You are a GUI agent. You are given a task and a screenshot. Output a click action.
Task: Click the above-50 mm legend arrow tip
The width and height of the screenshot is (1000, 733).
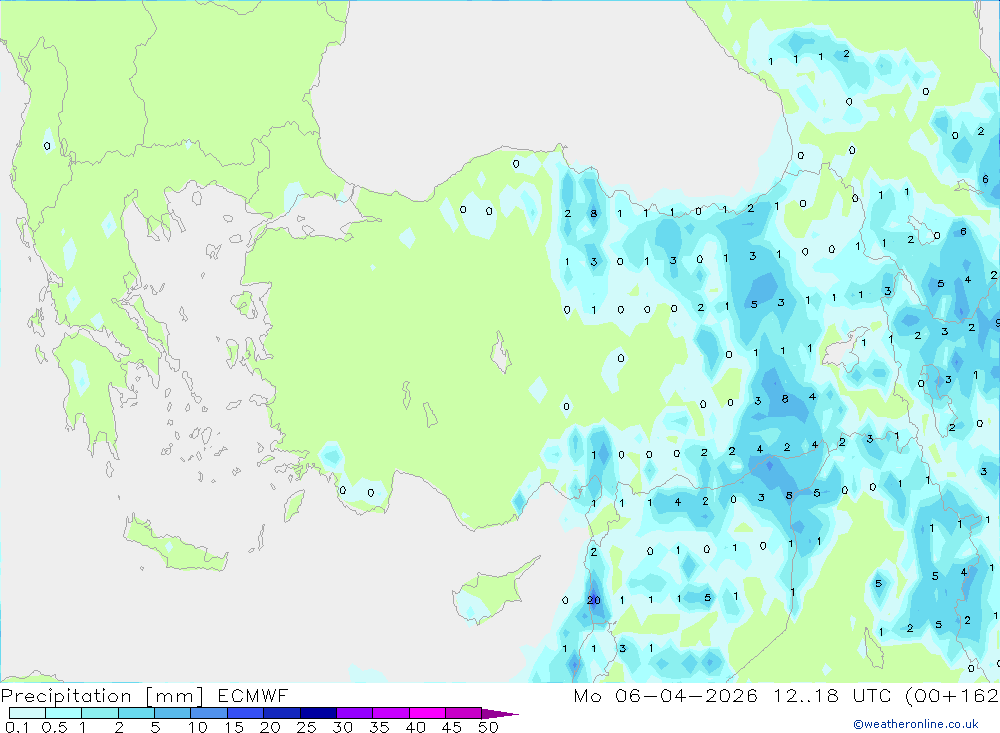pos(500,713)
